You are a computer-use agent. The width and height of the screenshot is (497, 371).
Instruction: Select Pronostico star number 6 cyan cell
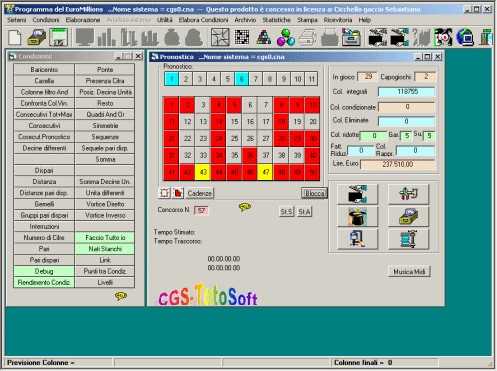point(242,79)
